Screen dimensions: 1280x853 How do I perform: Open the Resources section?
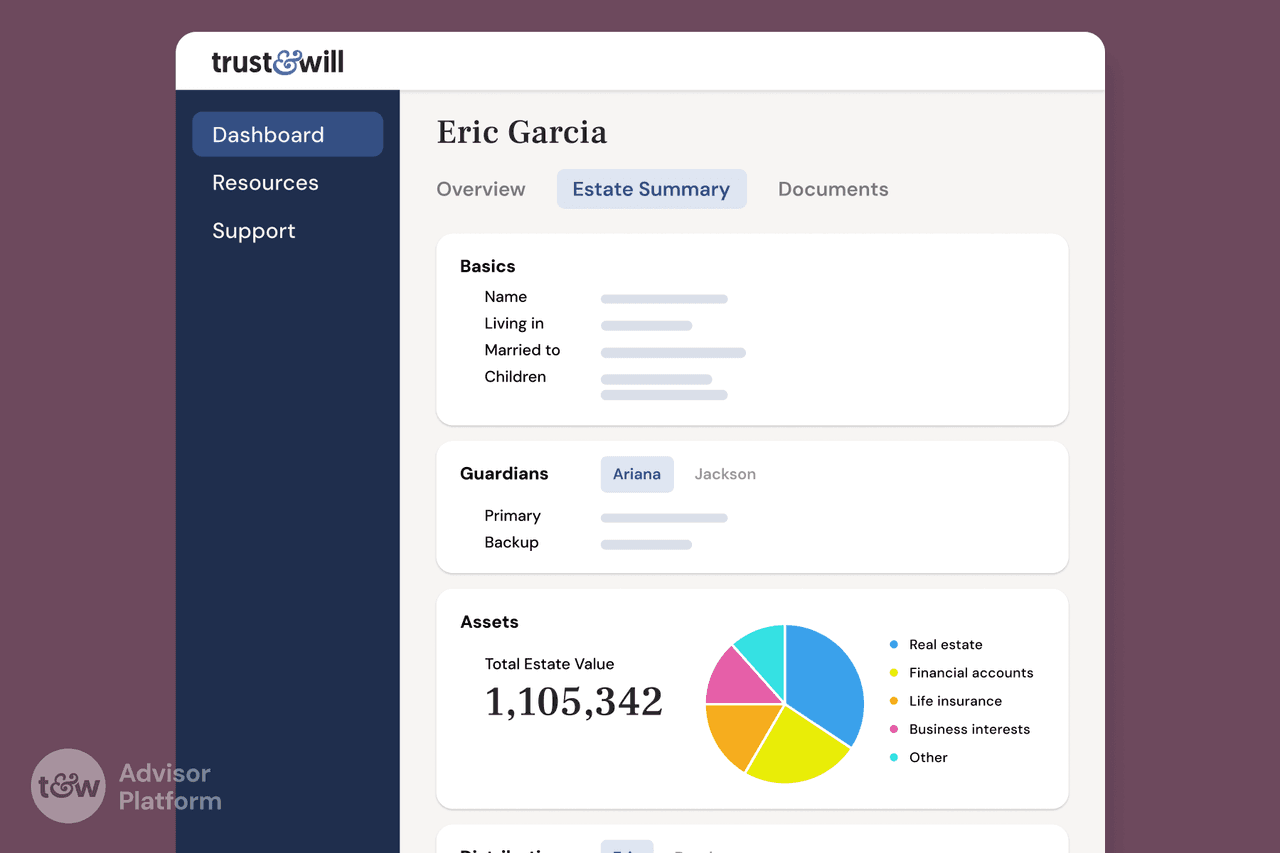click(265, 183)
